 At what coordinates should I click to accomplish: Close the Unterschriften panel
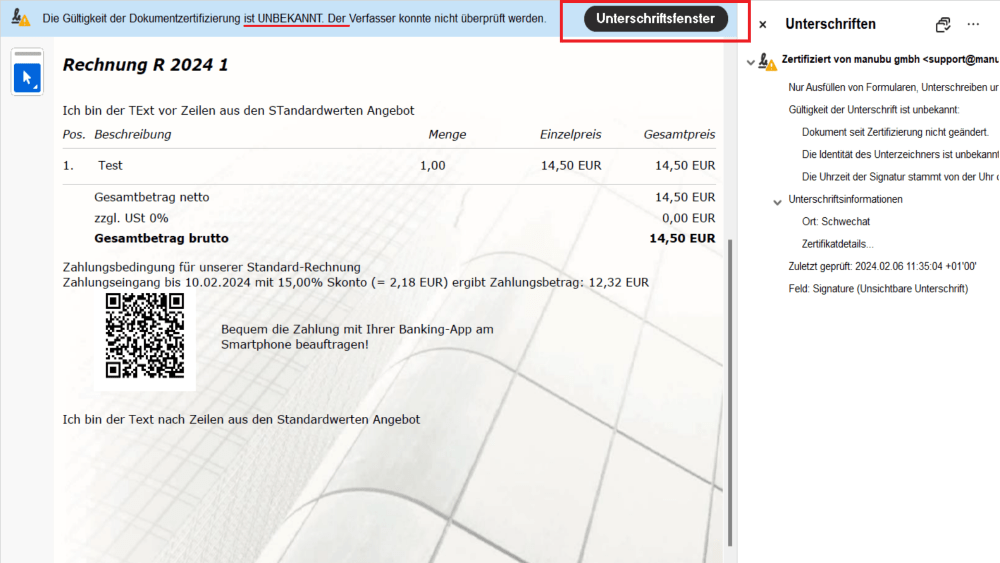(x=763, y=24)
